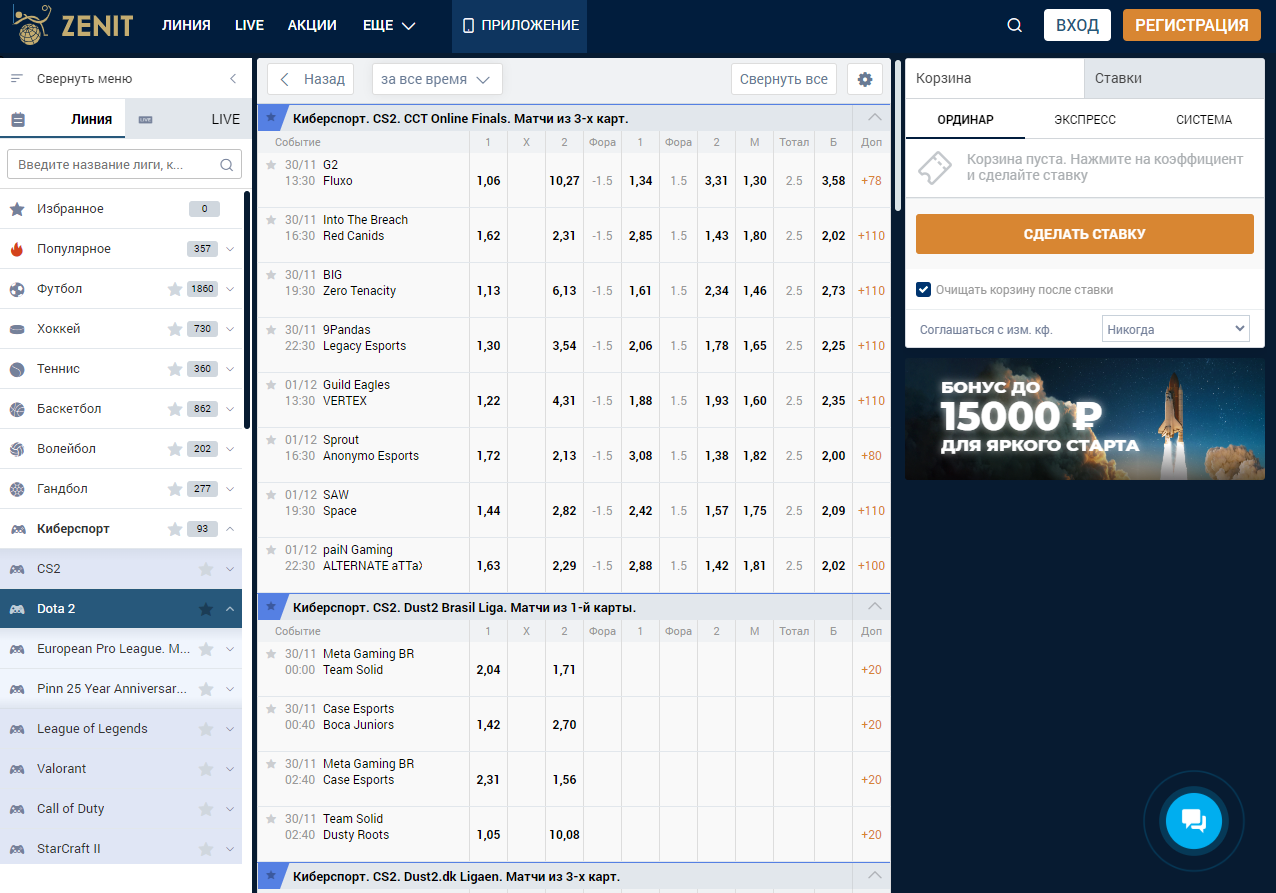This screenshot has width=1276, height=893.
Task: Switch to the 'Ставки' tab
Action: [1174, 78]
